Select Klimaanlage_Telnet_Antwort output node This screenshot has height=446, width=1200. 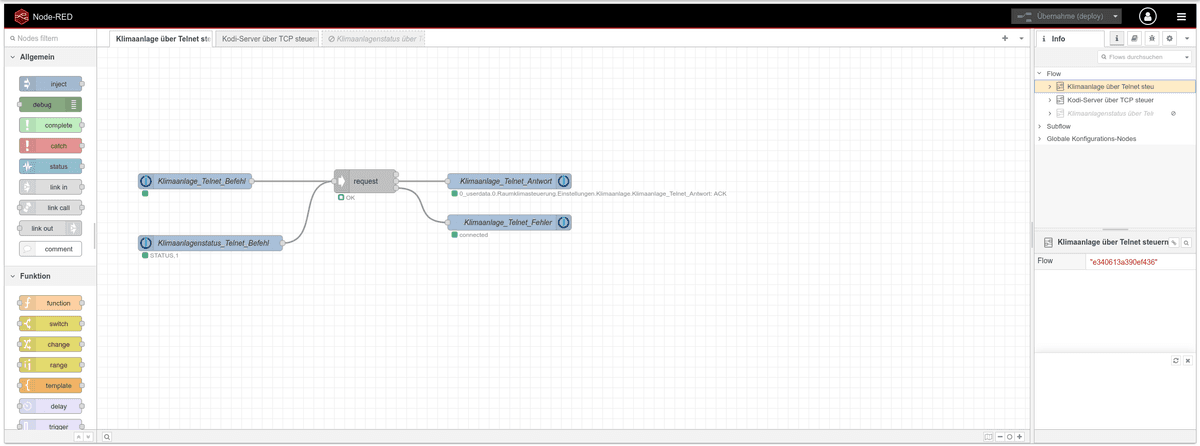coord(510,181)
